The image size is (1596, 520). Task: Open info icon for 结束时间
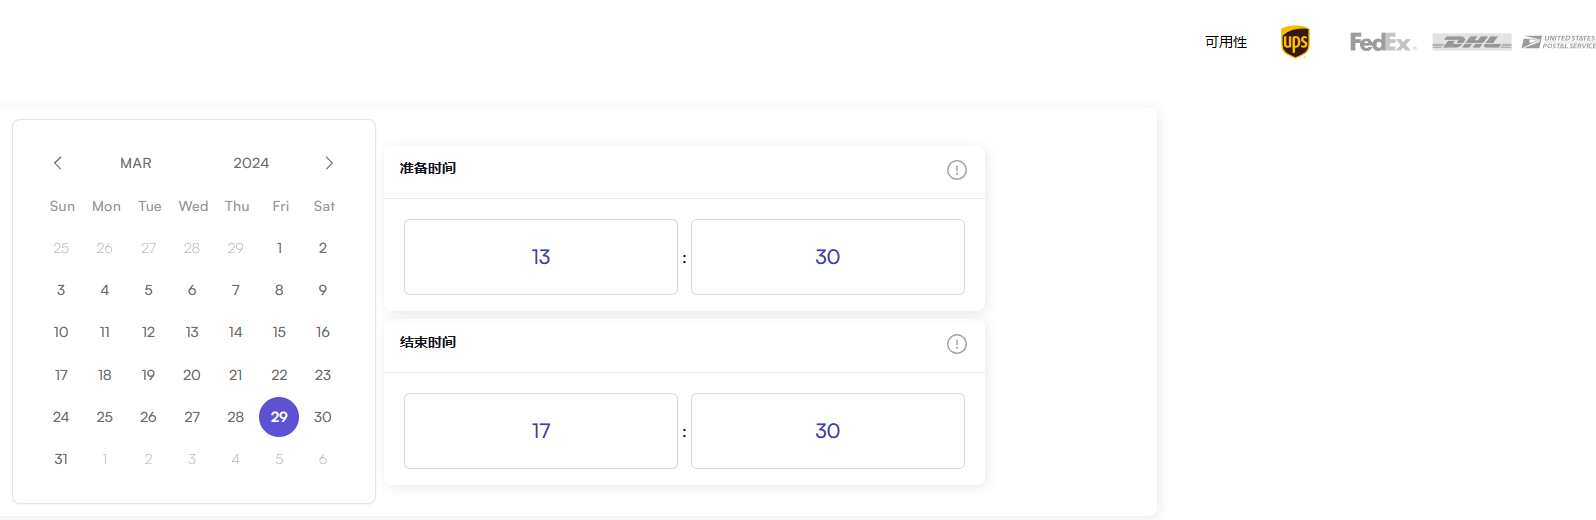click(x=957, y=344)
